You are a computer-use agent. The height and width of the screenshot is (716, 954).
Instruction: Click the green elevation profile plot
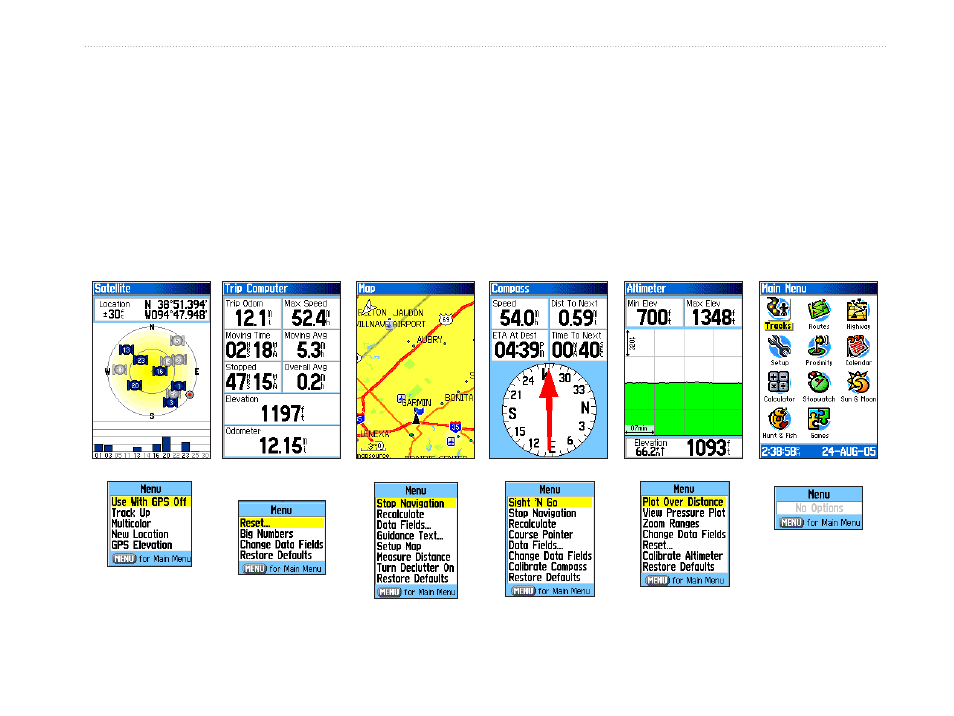coord(684,408)
